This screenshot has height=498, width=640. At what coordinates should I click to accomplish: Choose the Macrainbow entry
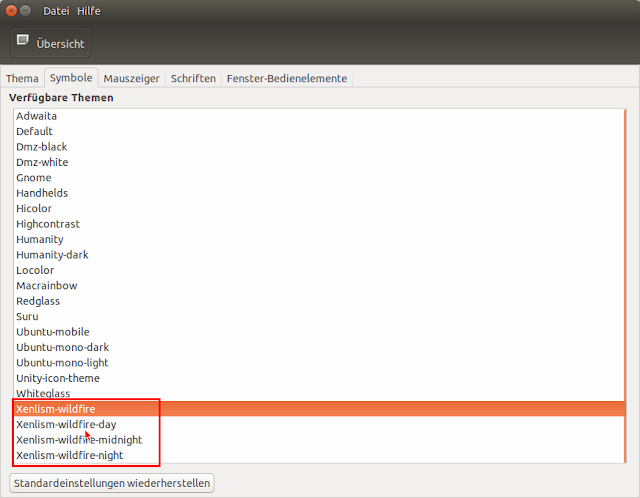pos(319,286)
